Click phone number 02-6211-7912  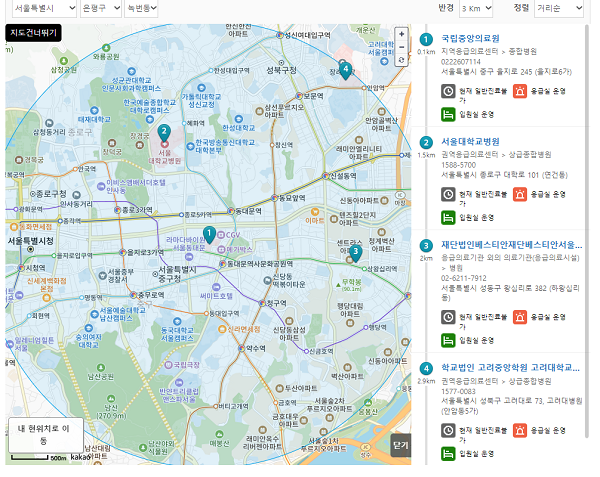click(x=464, y=278)
